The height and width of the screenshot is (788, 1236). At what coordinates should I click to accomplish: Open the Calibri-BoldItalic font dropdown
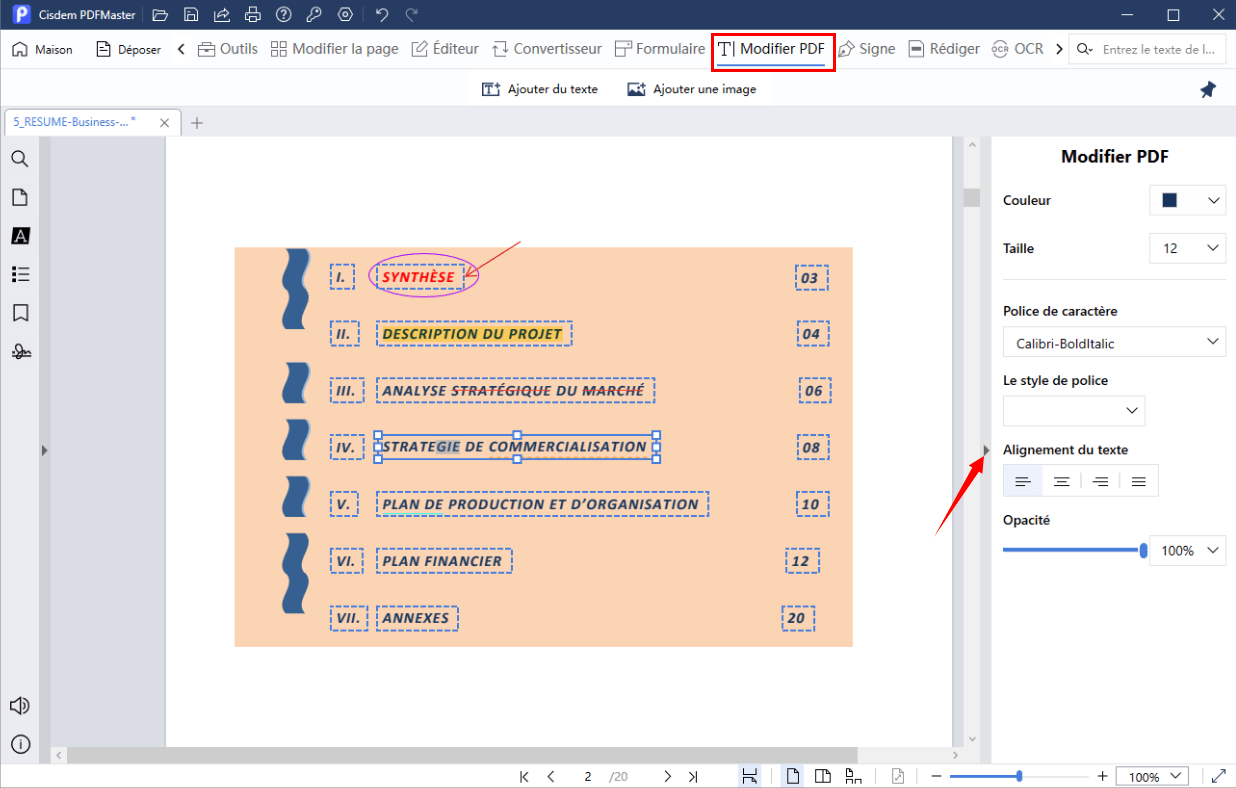(1114, 342)
